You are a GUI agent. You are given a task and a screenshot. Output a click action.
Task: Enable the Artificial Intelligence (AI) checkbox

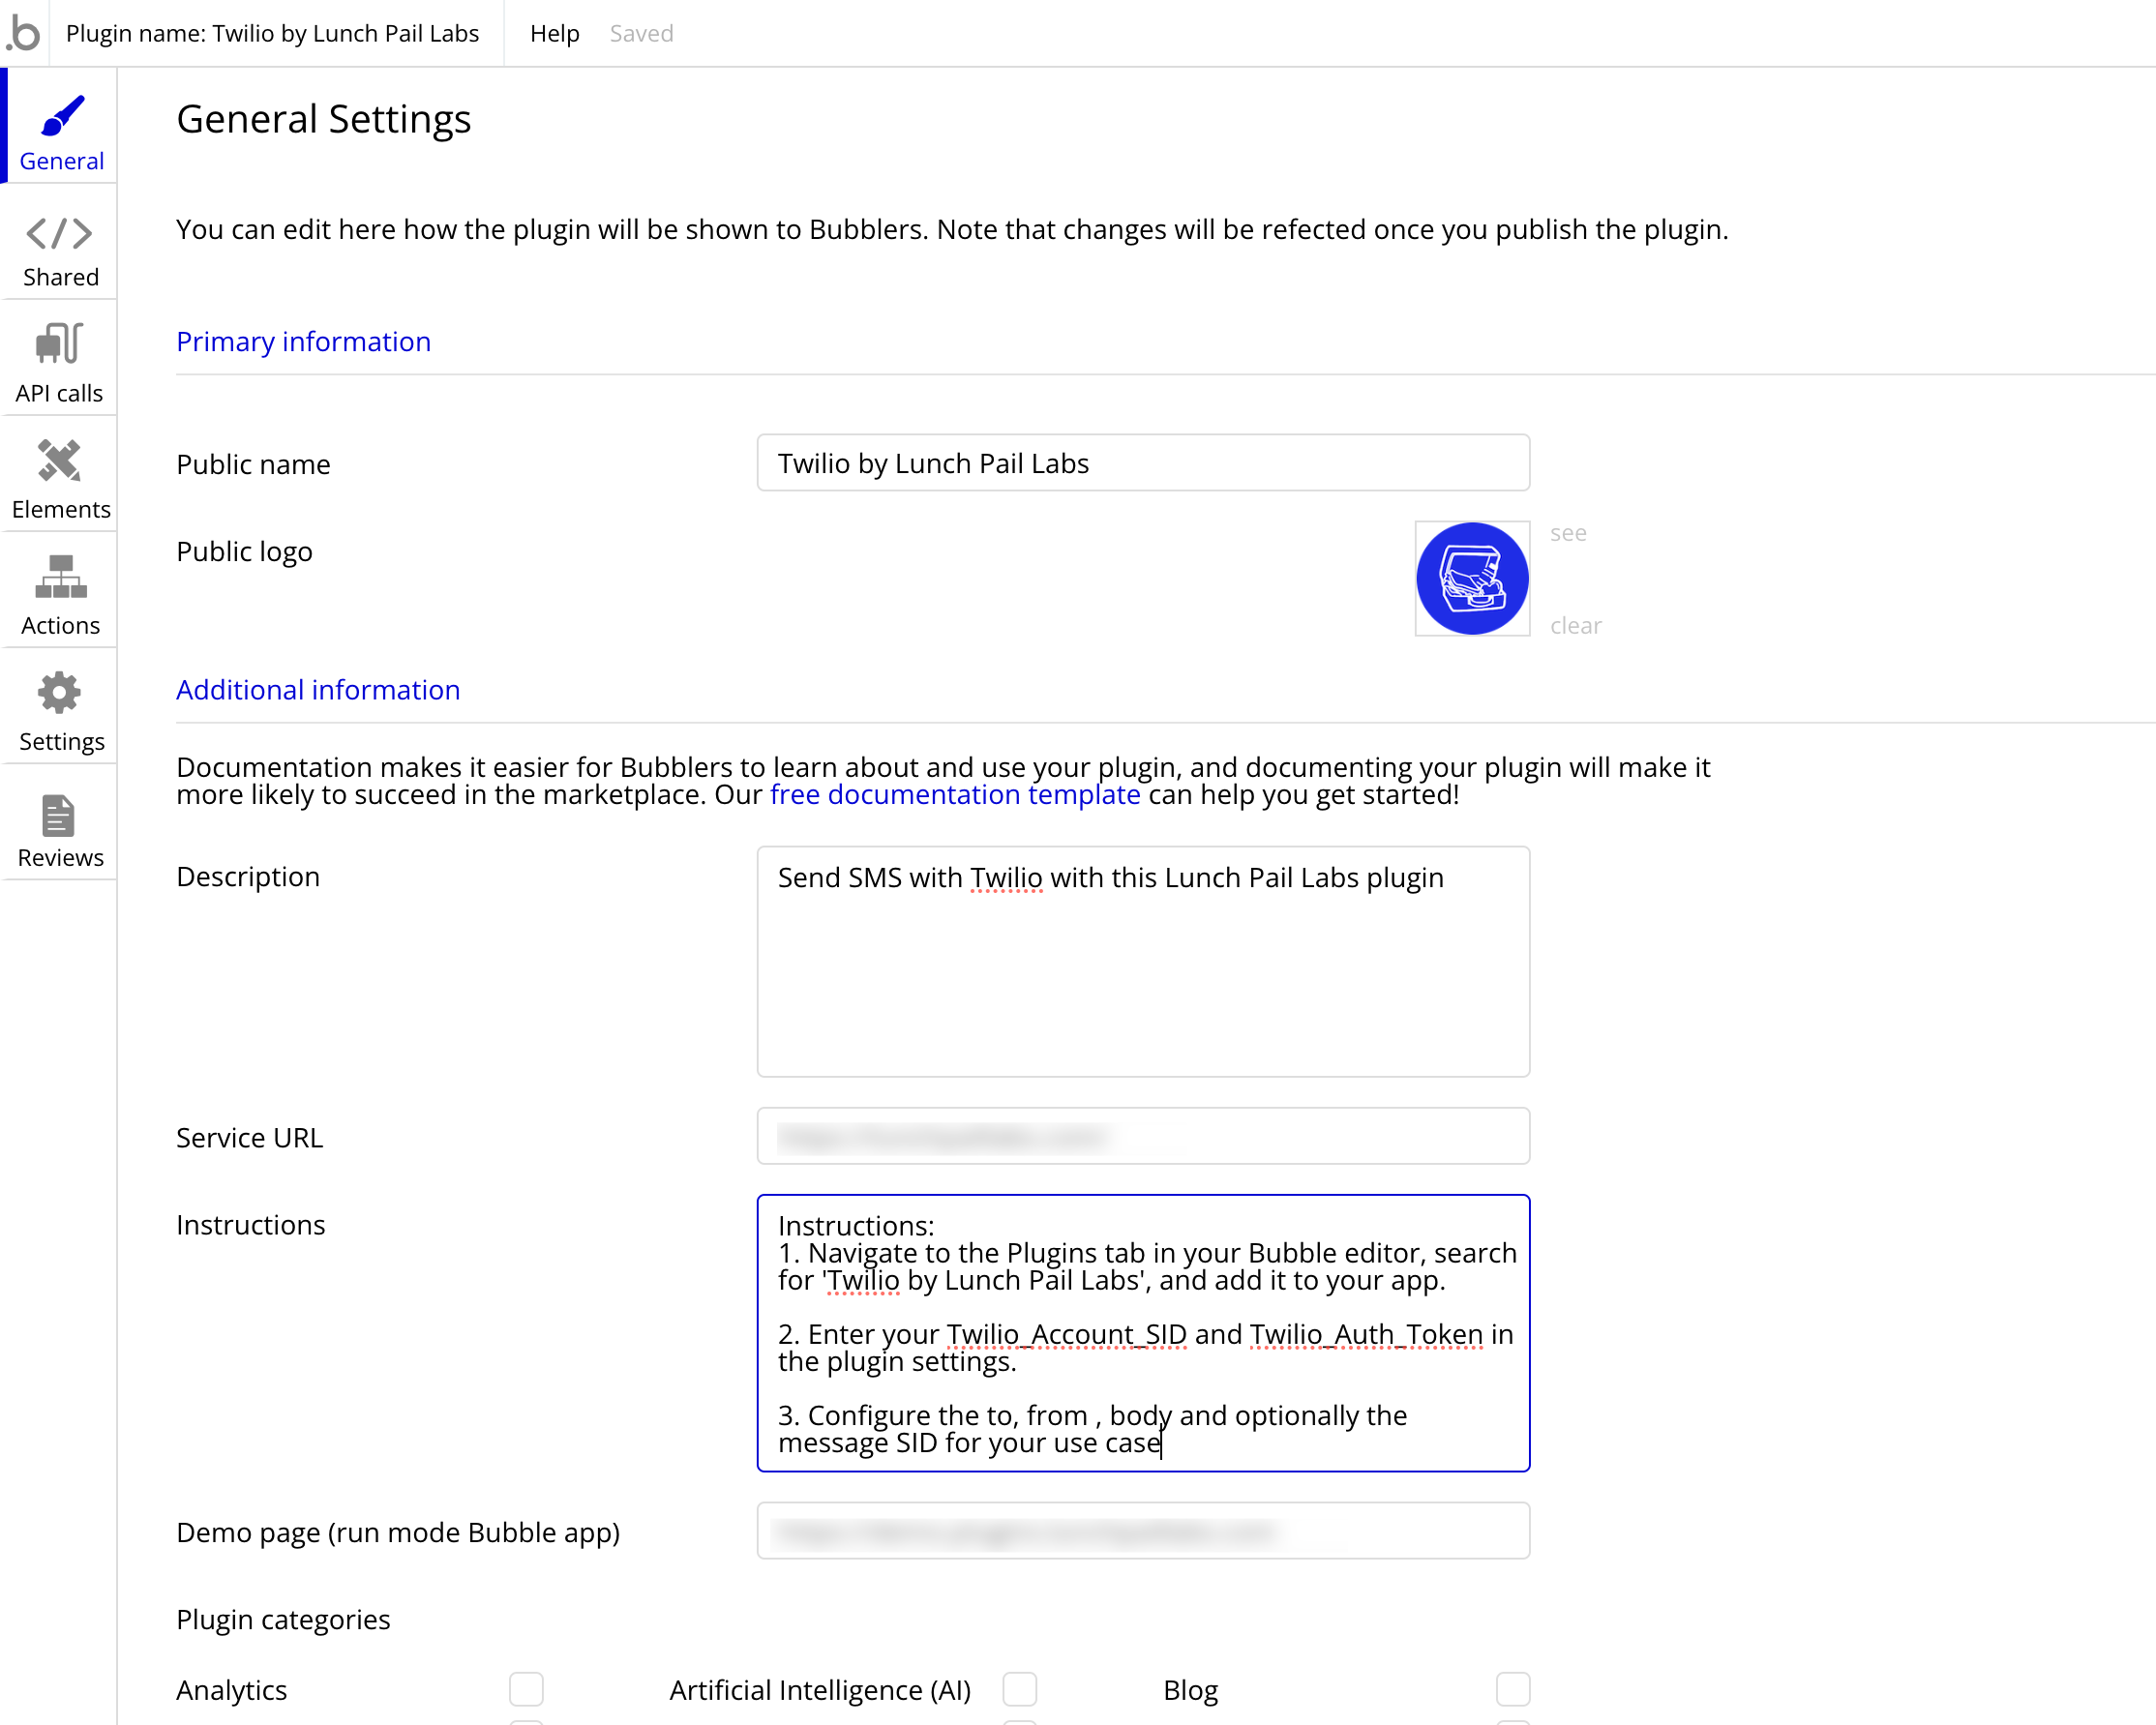point(1019,1689)
